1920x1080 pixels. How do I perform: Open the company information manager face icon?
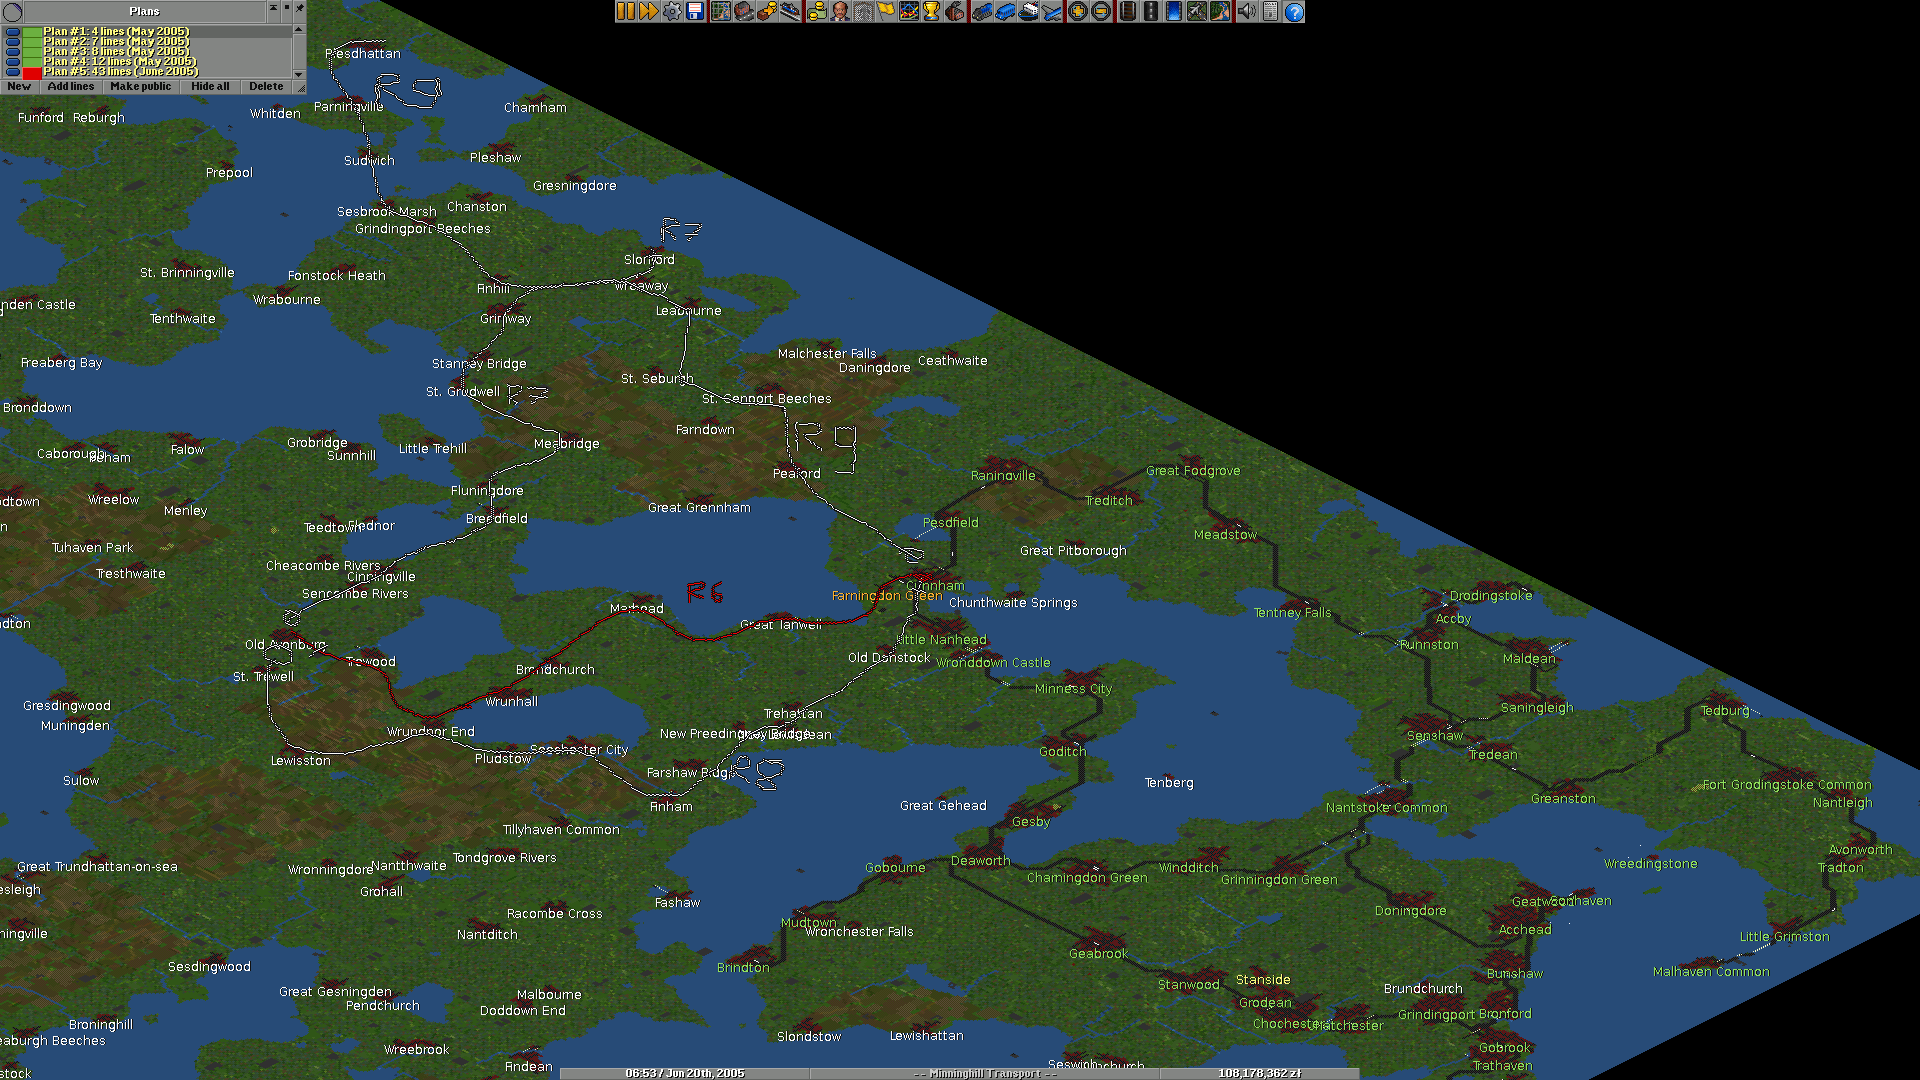click(x=840, y=12)
